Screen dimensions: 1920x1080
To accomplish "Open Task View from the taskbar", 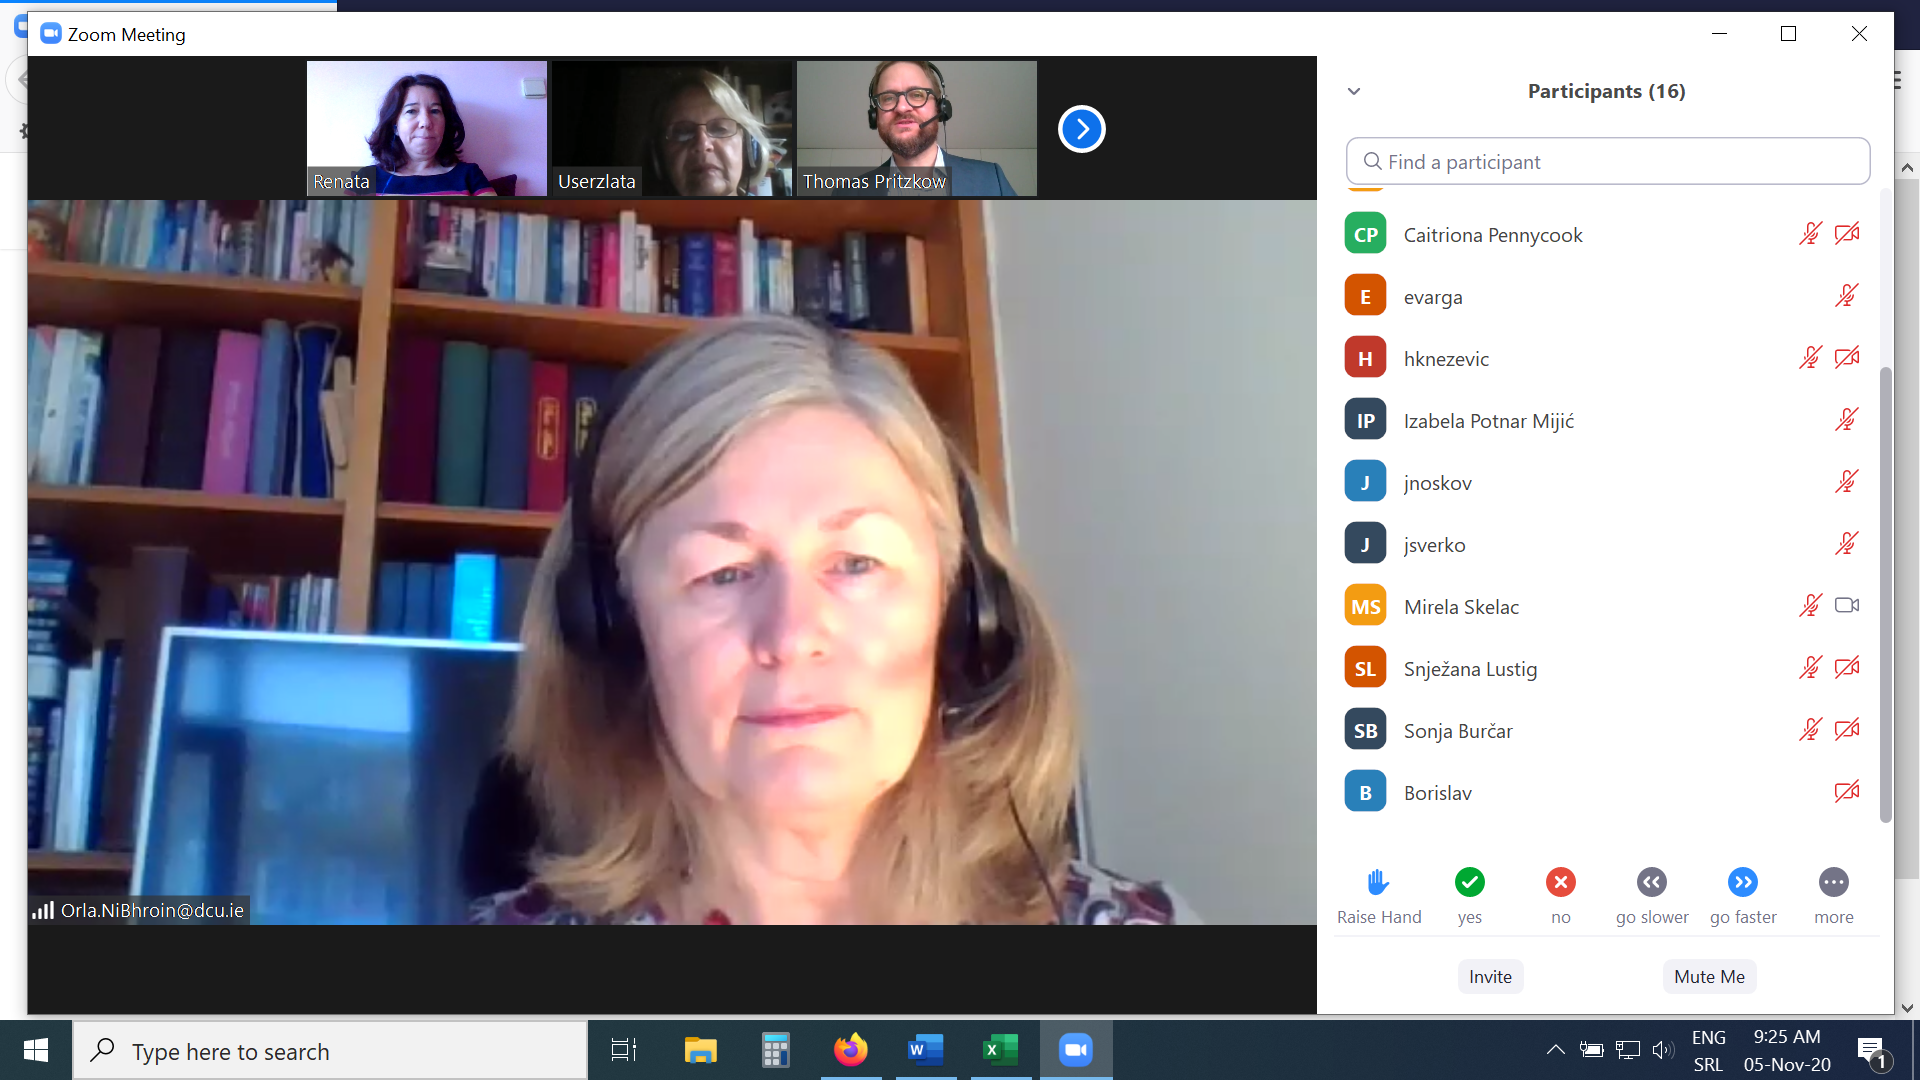I will [624, 1050].
